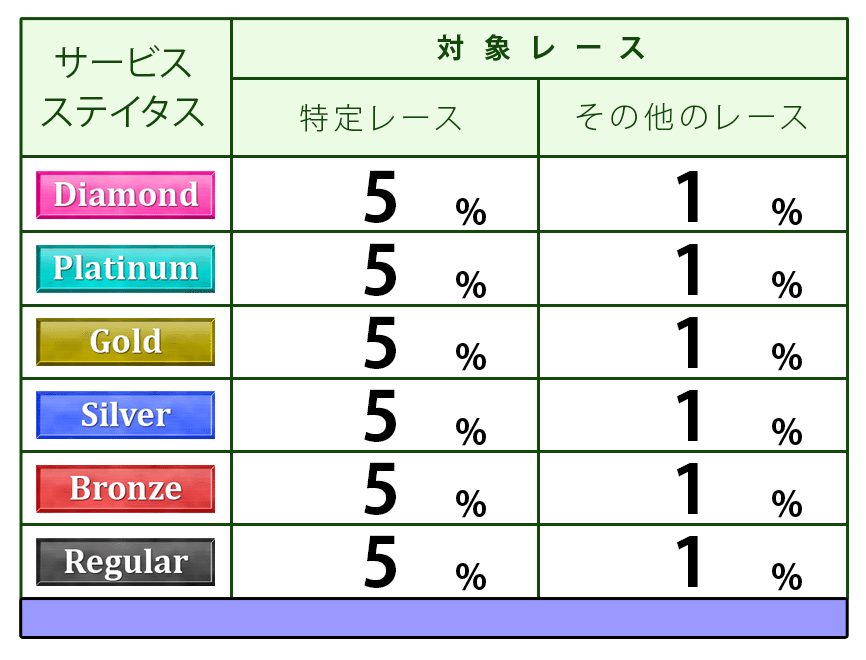The height and width of the screenshot is (660, 866).
Task: Select the 特定レース column header
Action: tap(384, 118)
